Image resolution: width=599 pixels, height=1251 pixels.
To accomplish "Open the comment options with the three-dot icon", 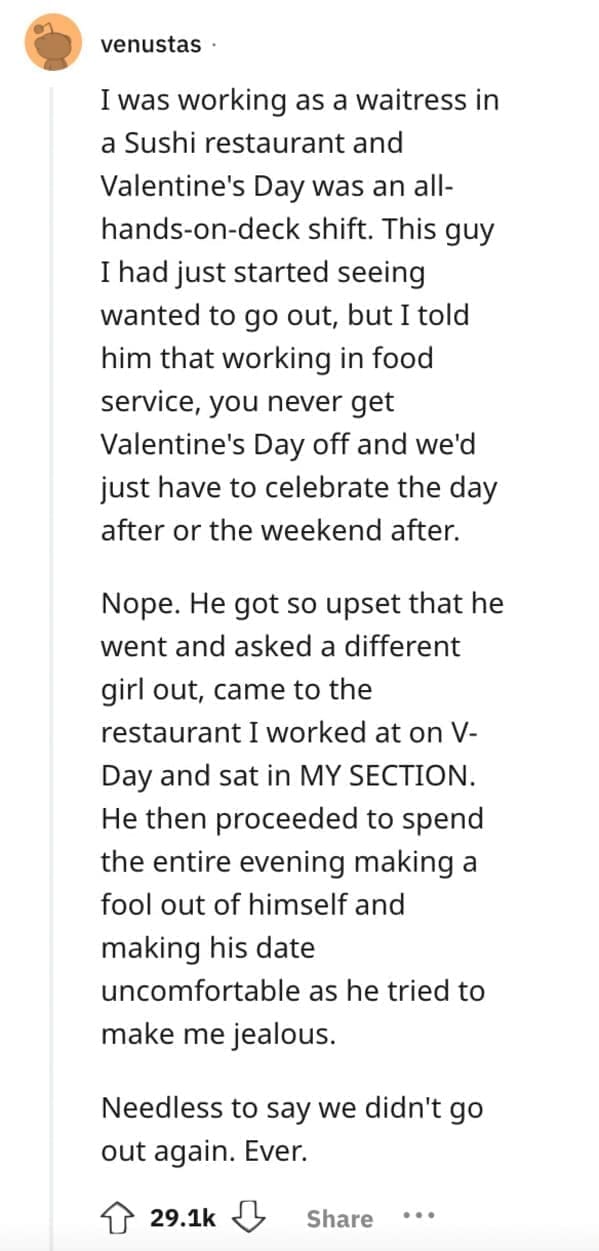I will (418, 1218).
